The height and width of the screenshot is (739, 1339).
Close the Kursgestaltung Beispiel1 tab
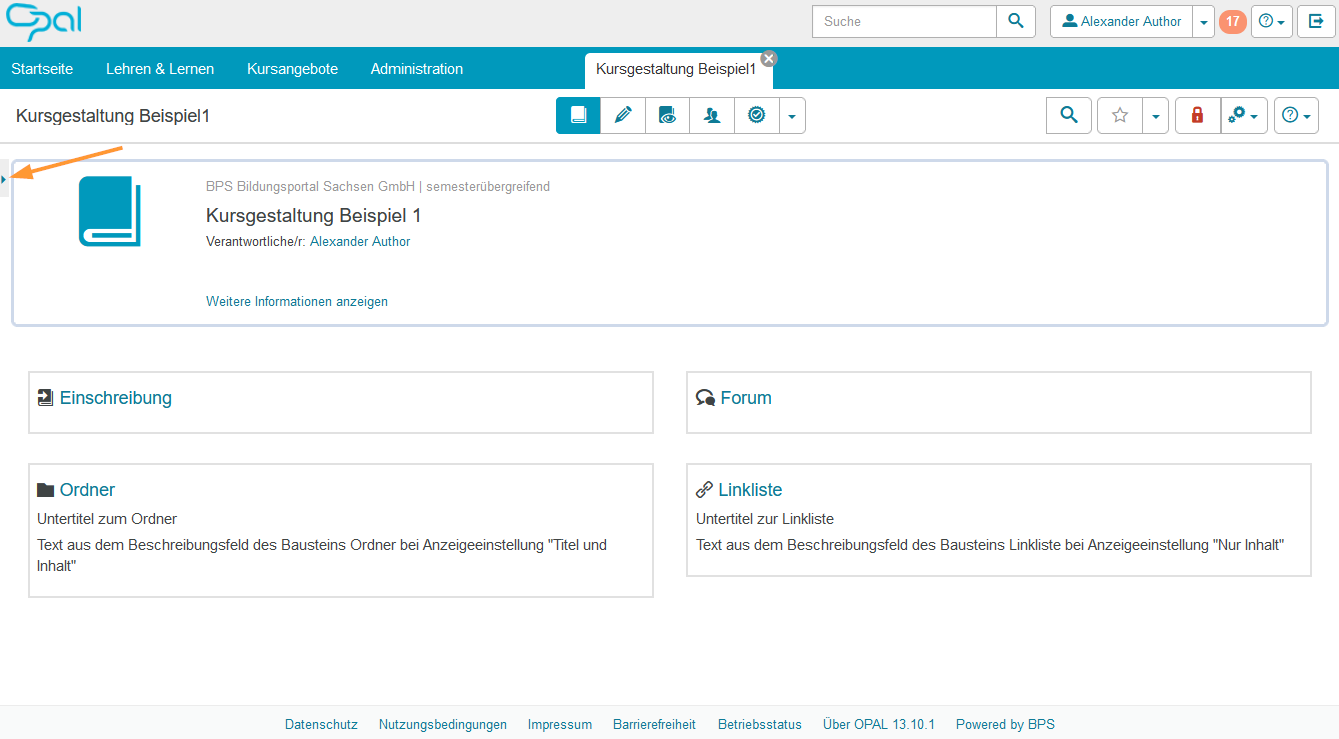point(768,58)
